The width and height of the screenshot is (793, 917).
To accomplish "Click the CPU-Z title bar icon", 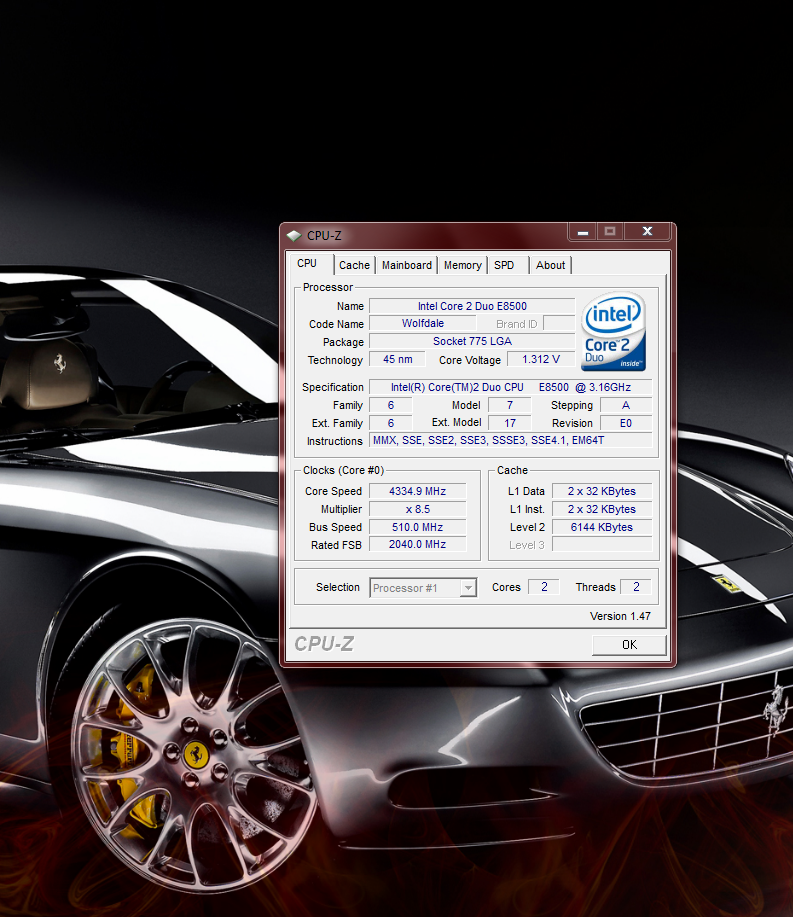I will pyautogui.click(x=294, y=236).
